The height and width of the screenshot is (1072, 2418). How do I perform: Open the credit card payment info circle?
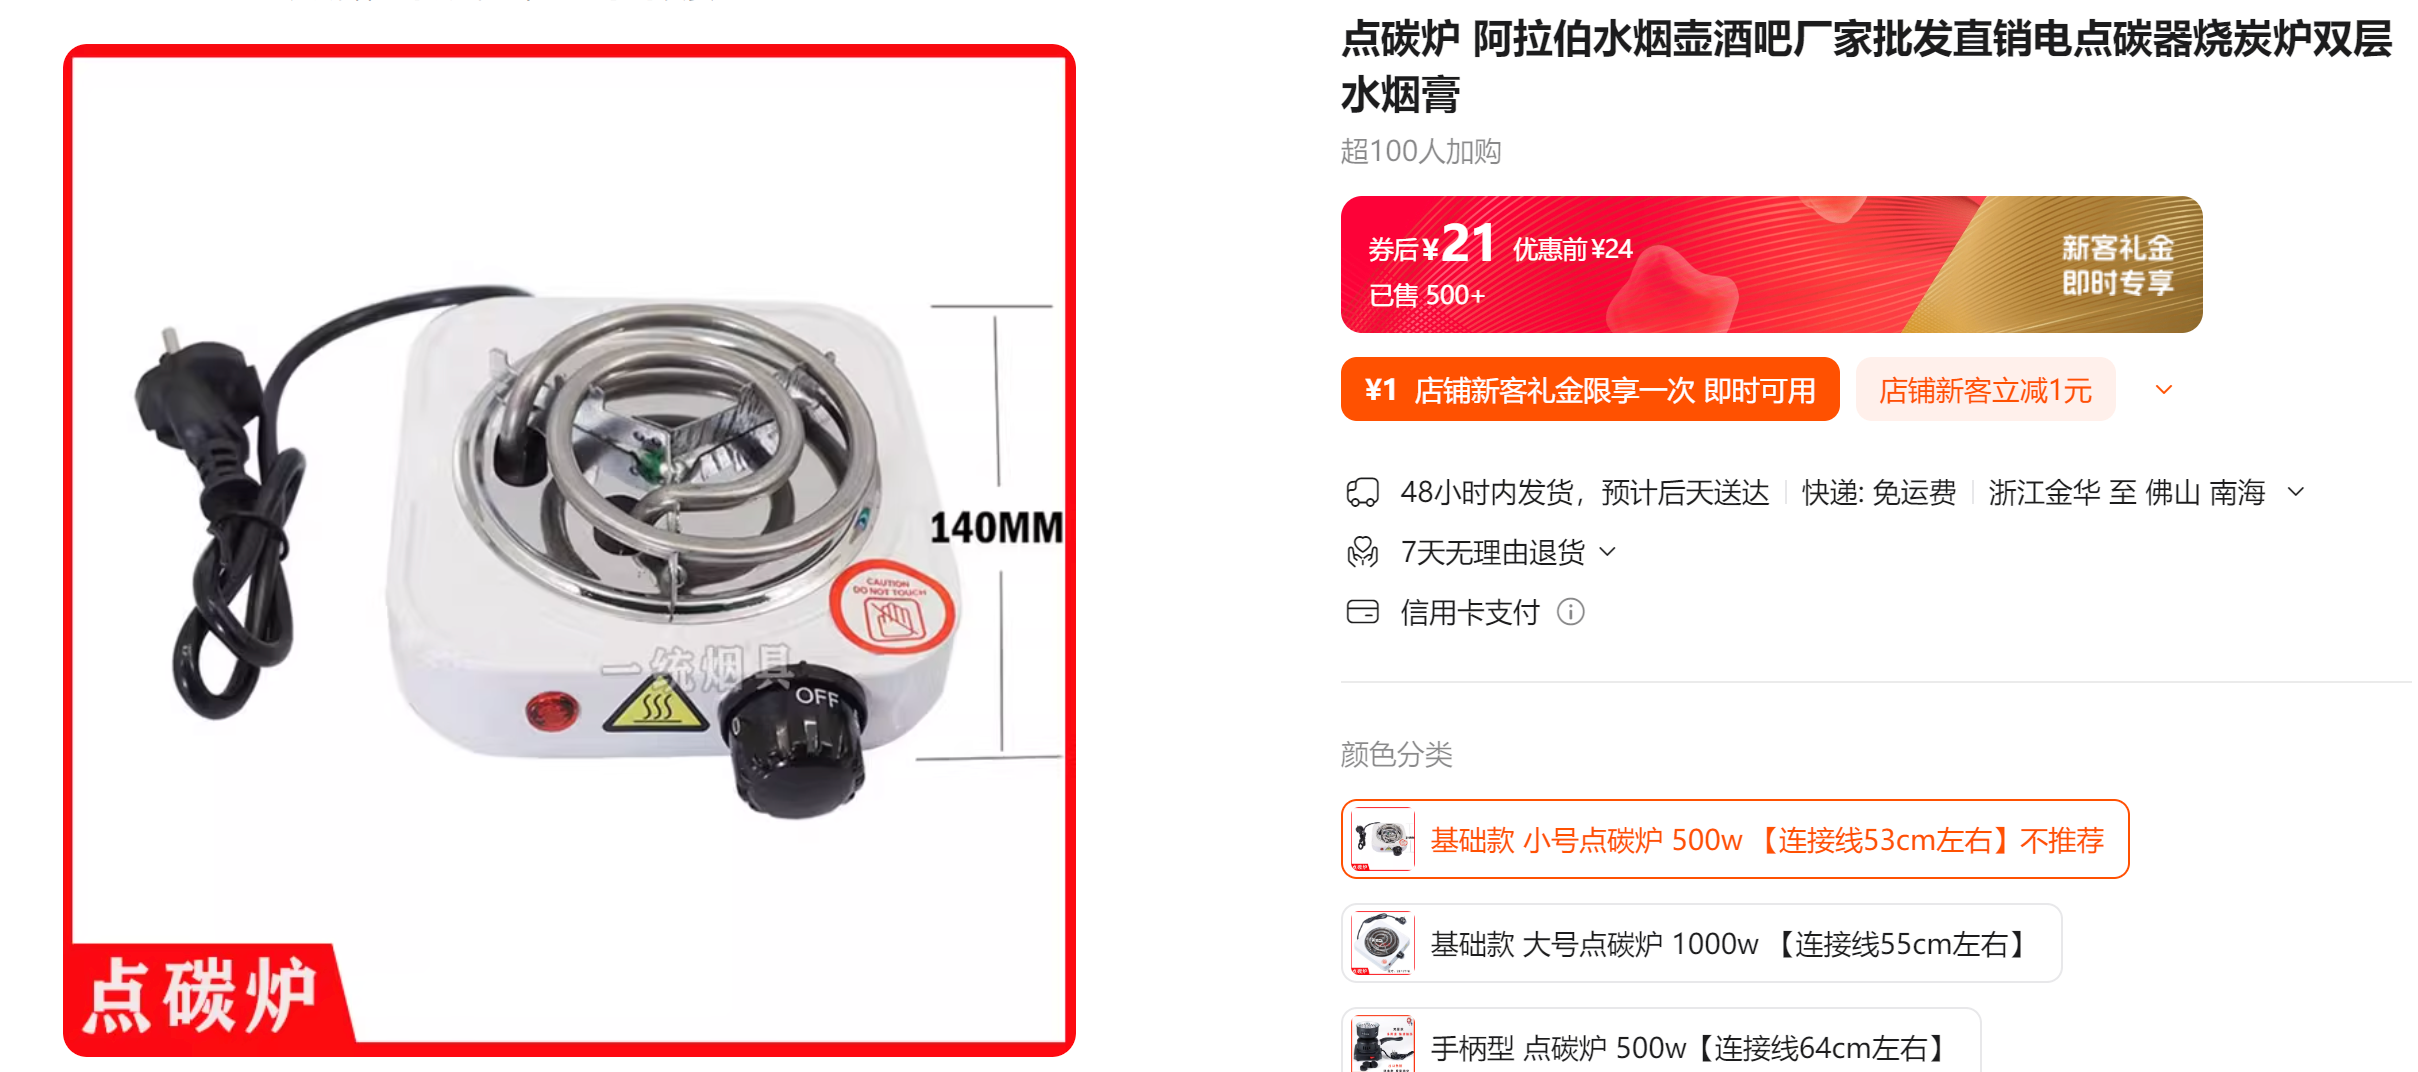tap(1571, 612)
